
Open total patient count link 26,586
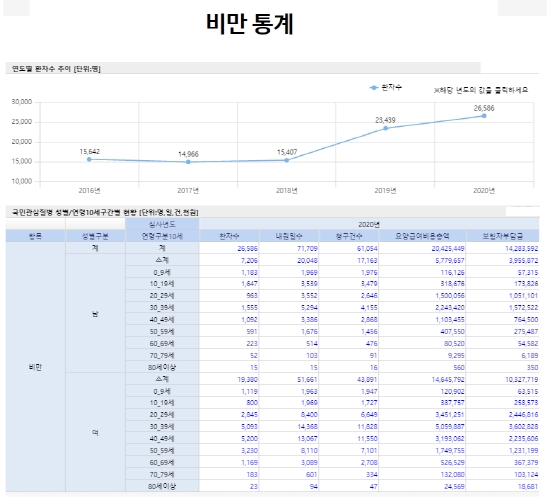pos(247,249)
